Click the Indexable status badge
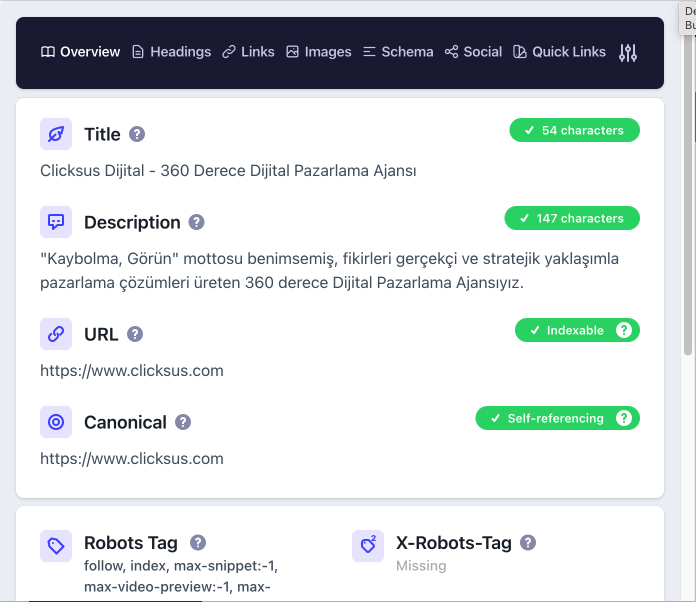This screenshot has height=602, width=696. 577,330
